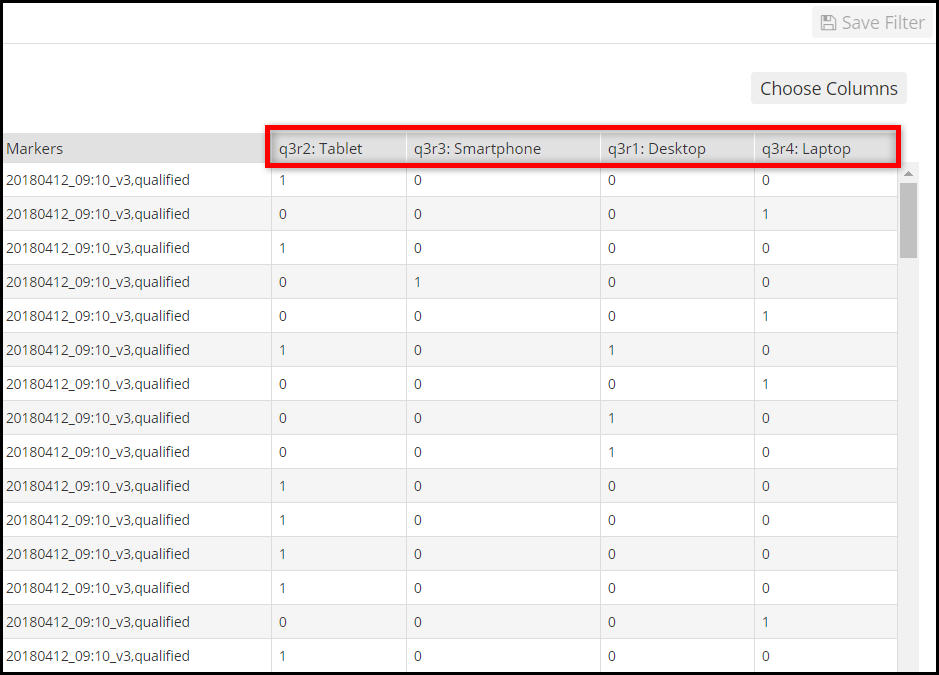
Task: Click the vertical scrollbar thumb
Action: 908,220
